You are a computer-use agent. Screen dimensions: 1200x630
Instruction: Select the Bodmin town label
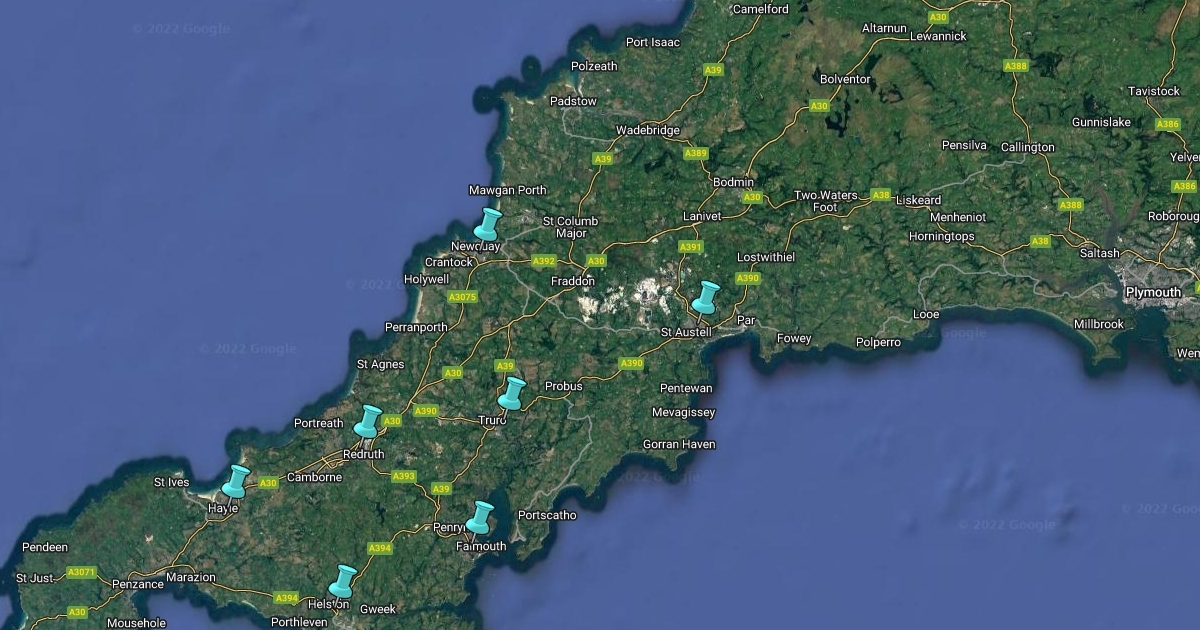[x=731, y=183]
